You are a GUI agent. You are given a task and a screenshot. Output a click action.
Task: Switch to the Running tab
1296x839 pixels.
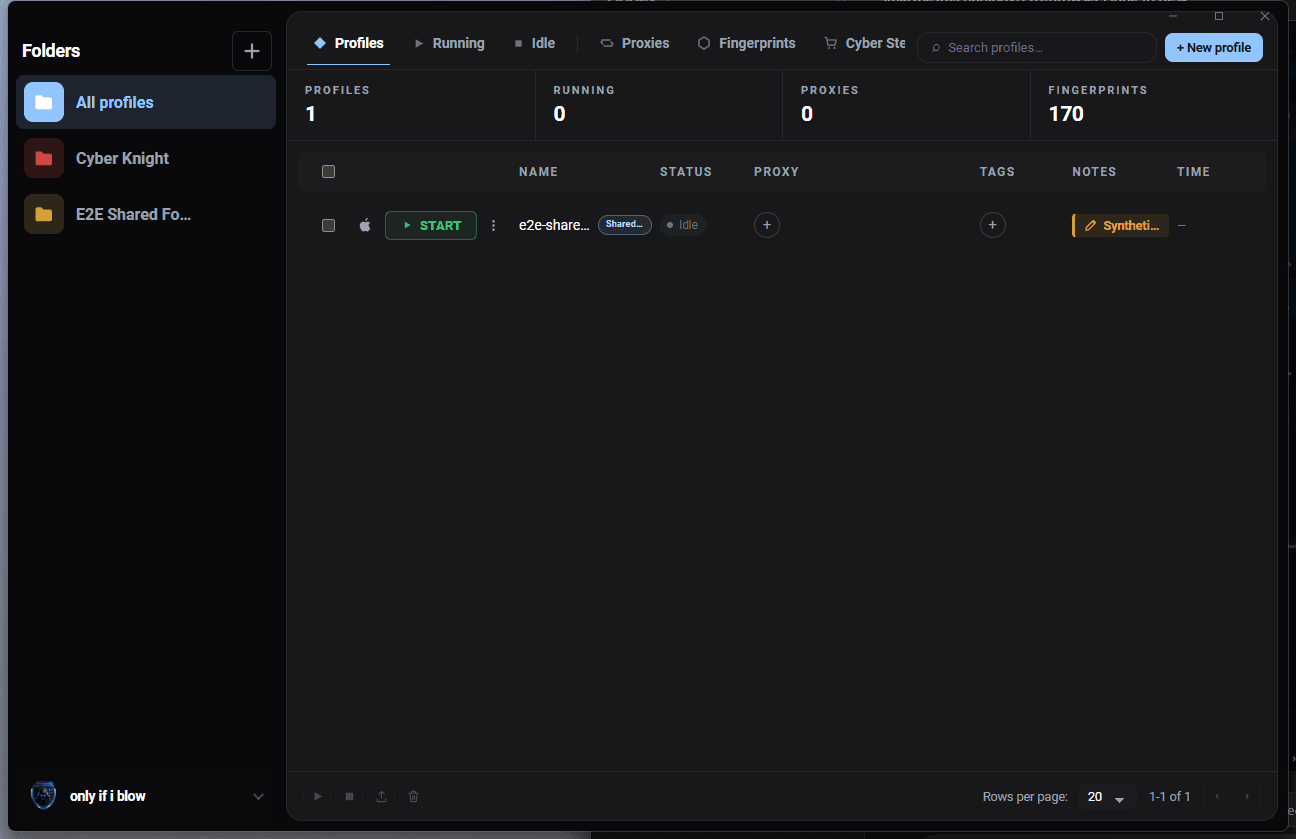coord(449,43)
